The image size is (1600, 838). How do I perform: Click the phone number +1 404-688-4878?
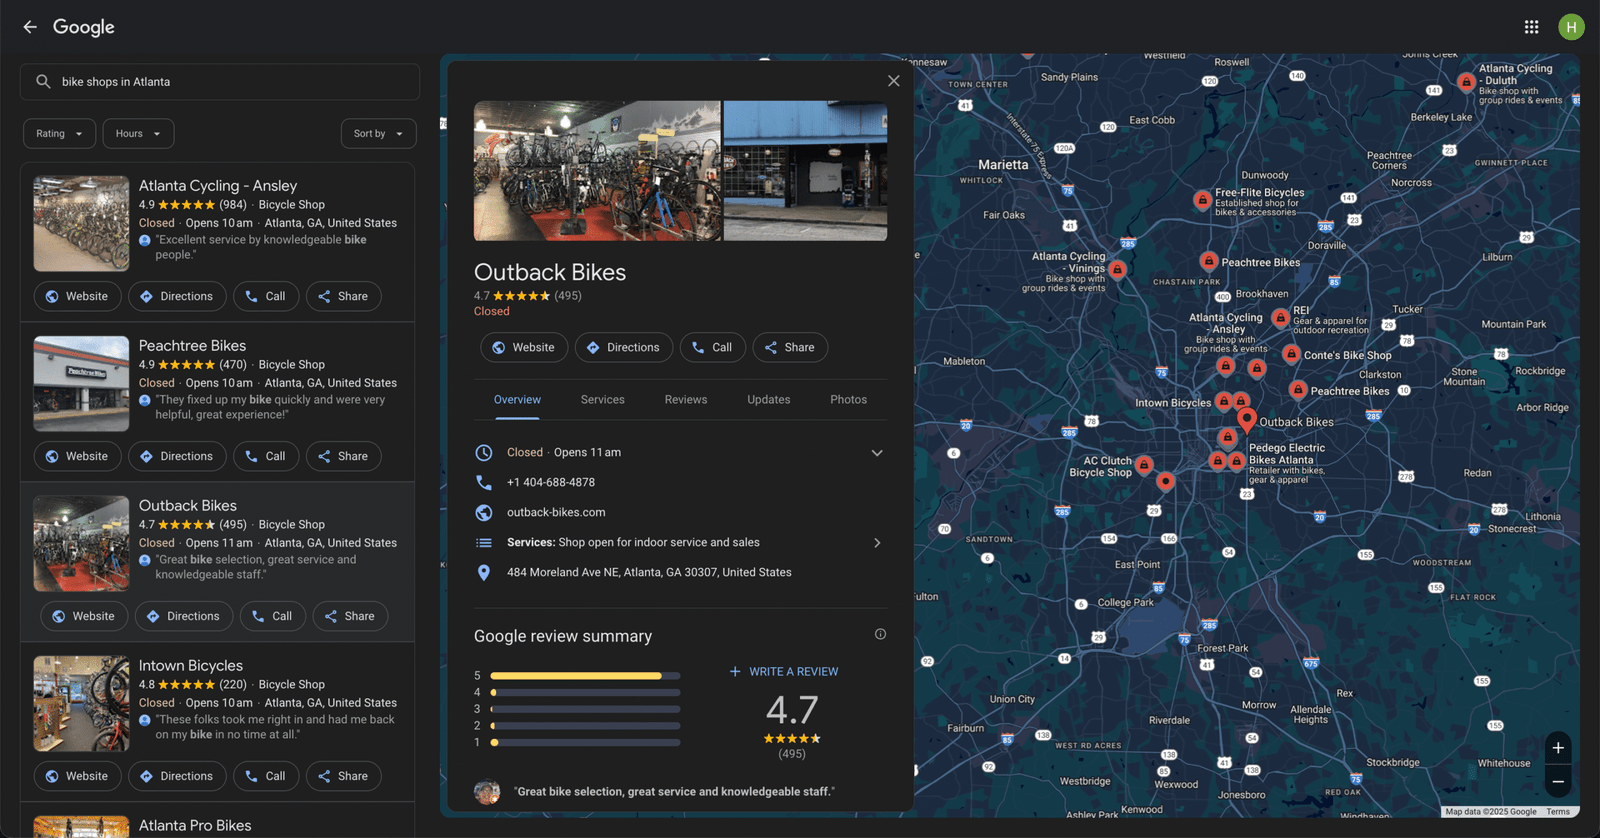click(x=551, y=482)
